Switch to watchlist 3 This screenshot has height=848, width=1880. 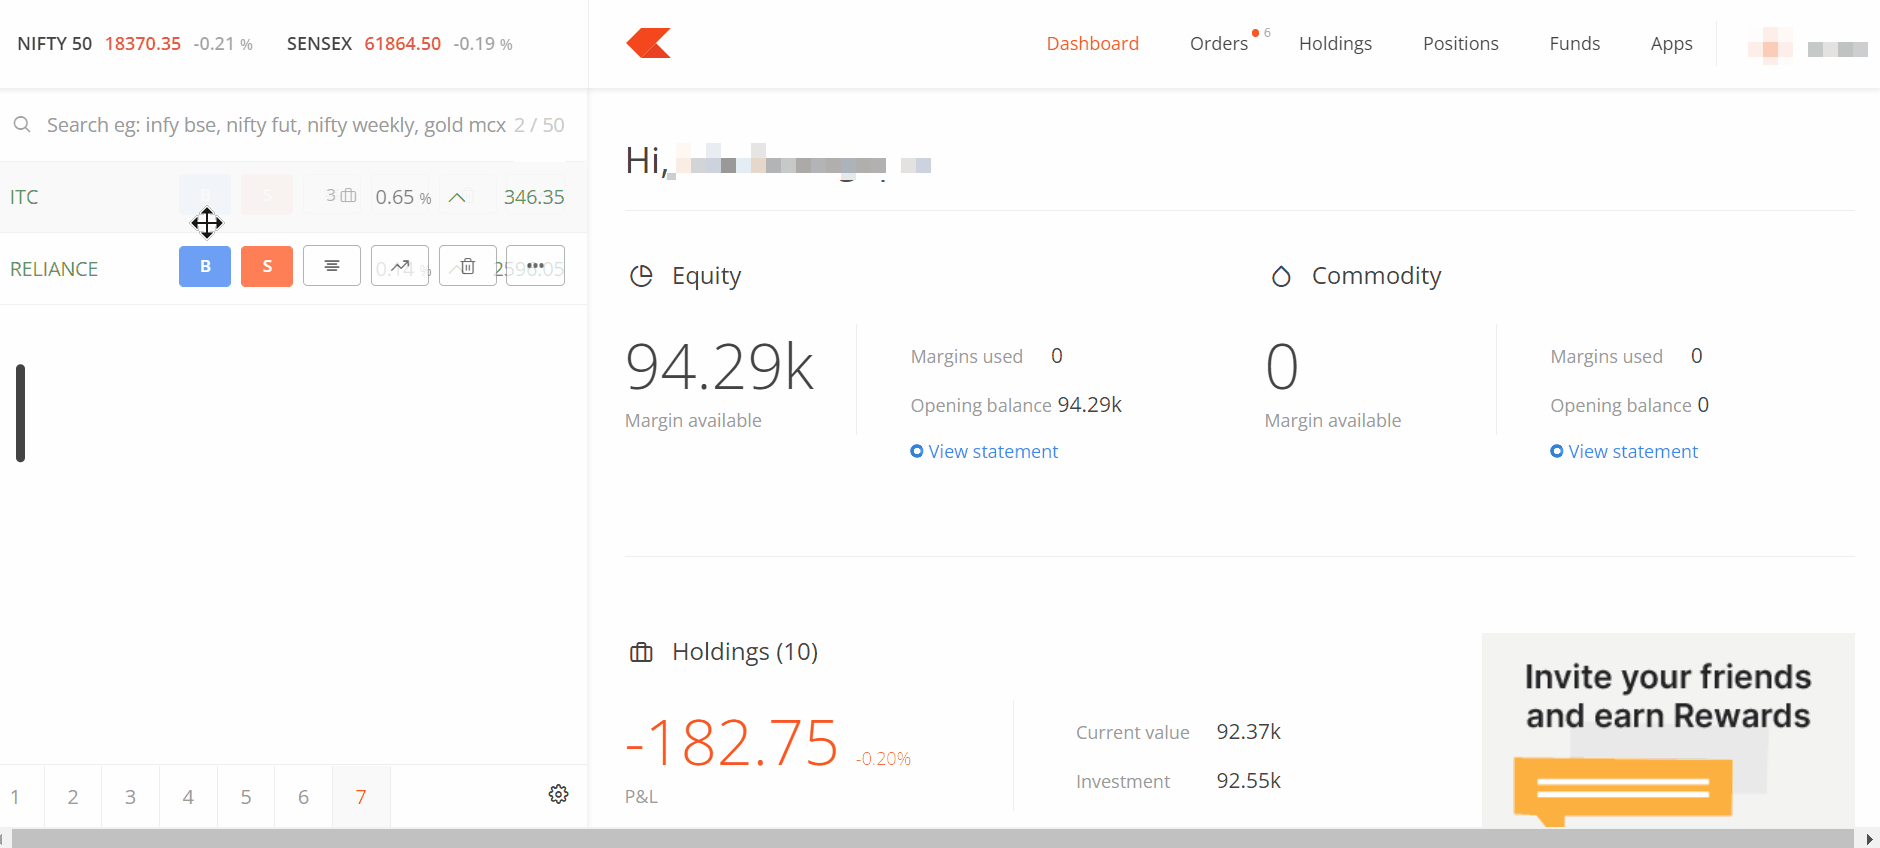pyautogui.click(x=130, y=797)
